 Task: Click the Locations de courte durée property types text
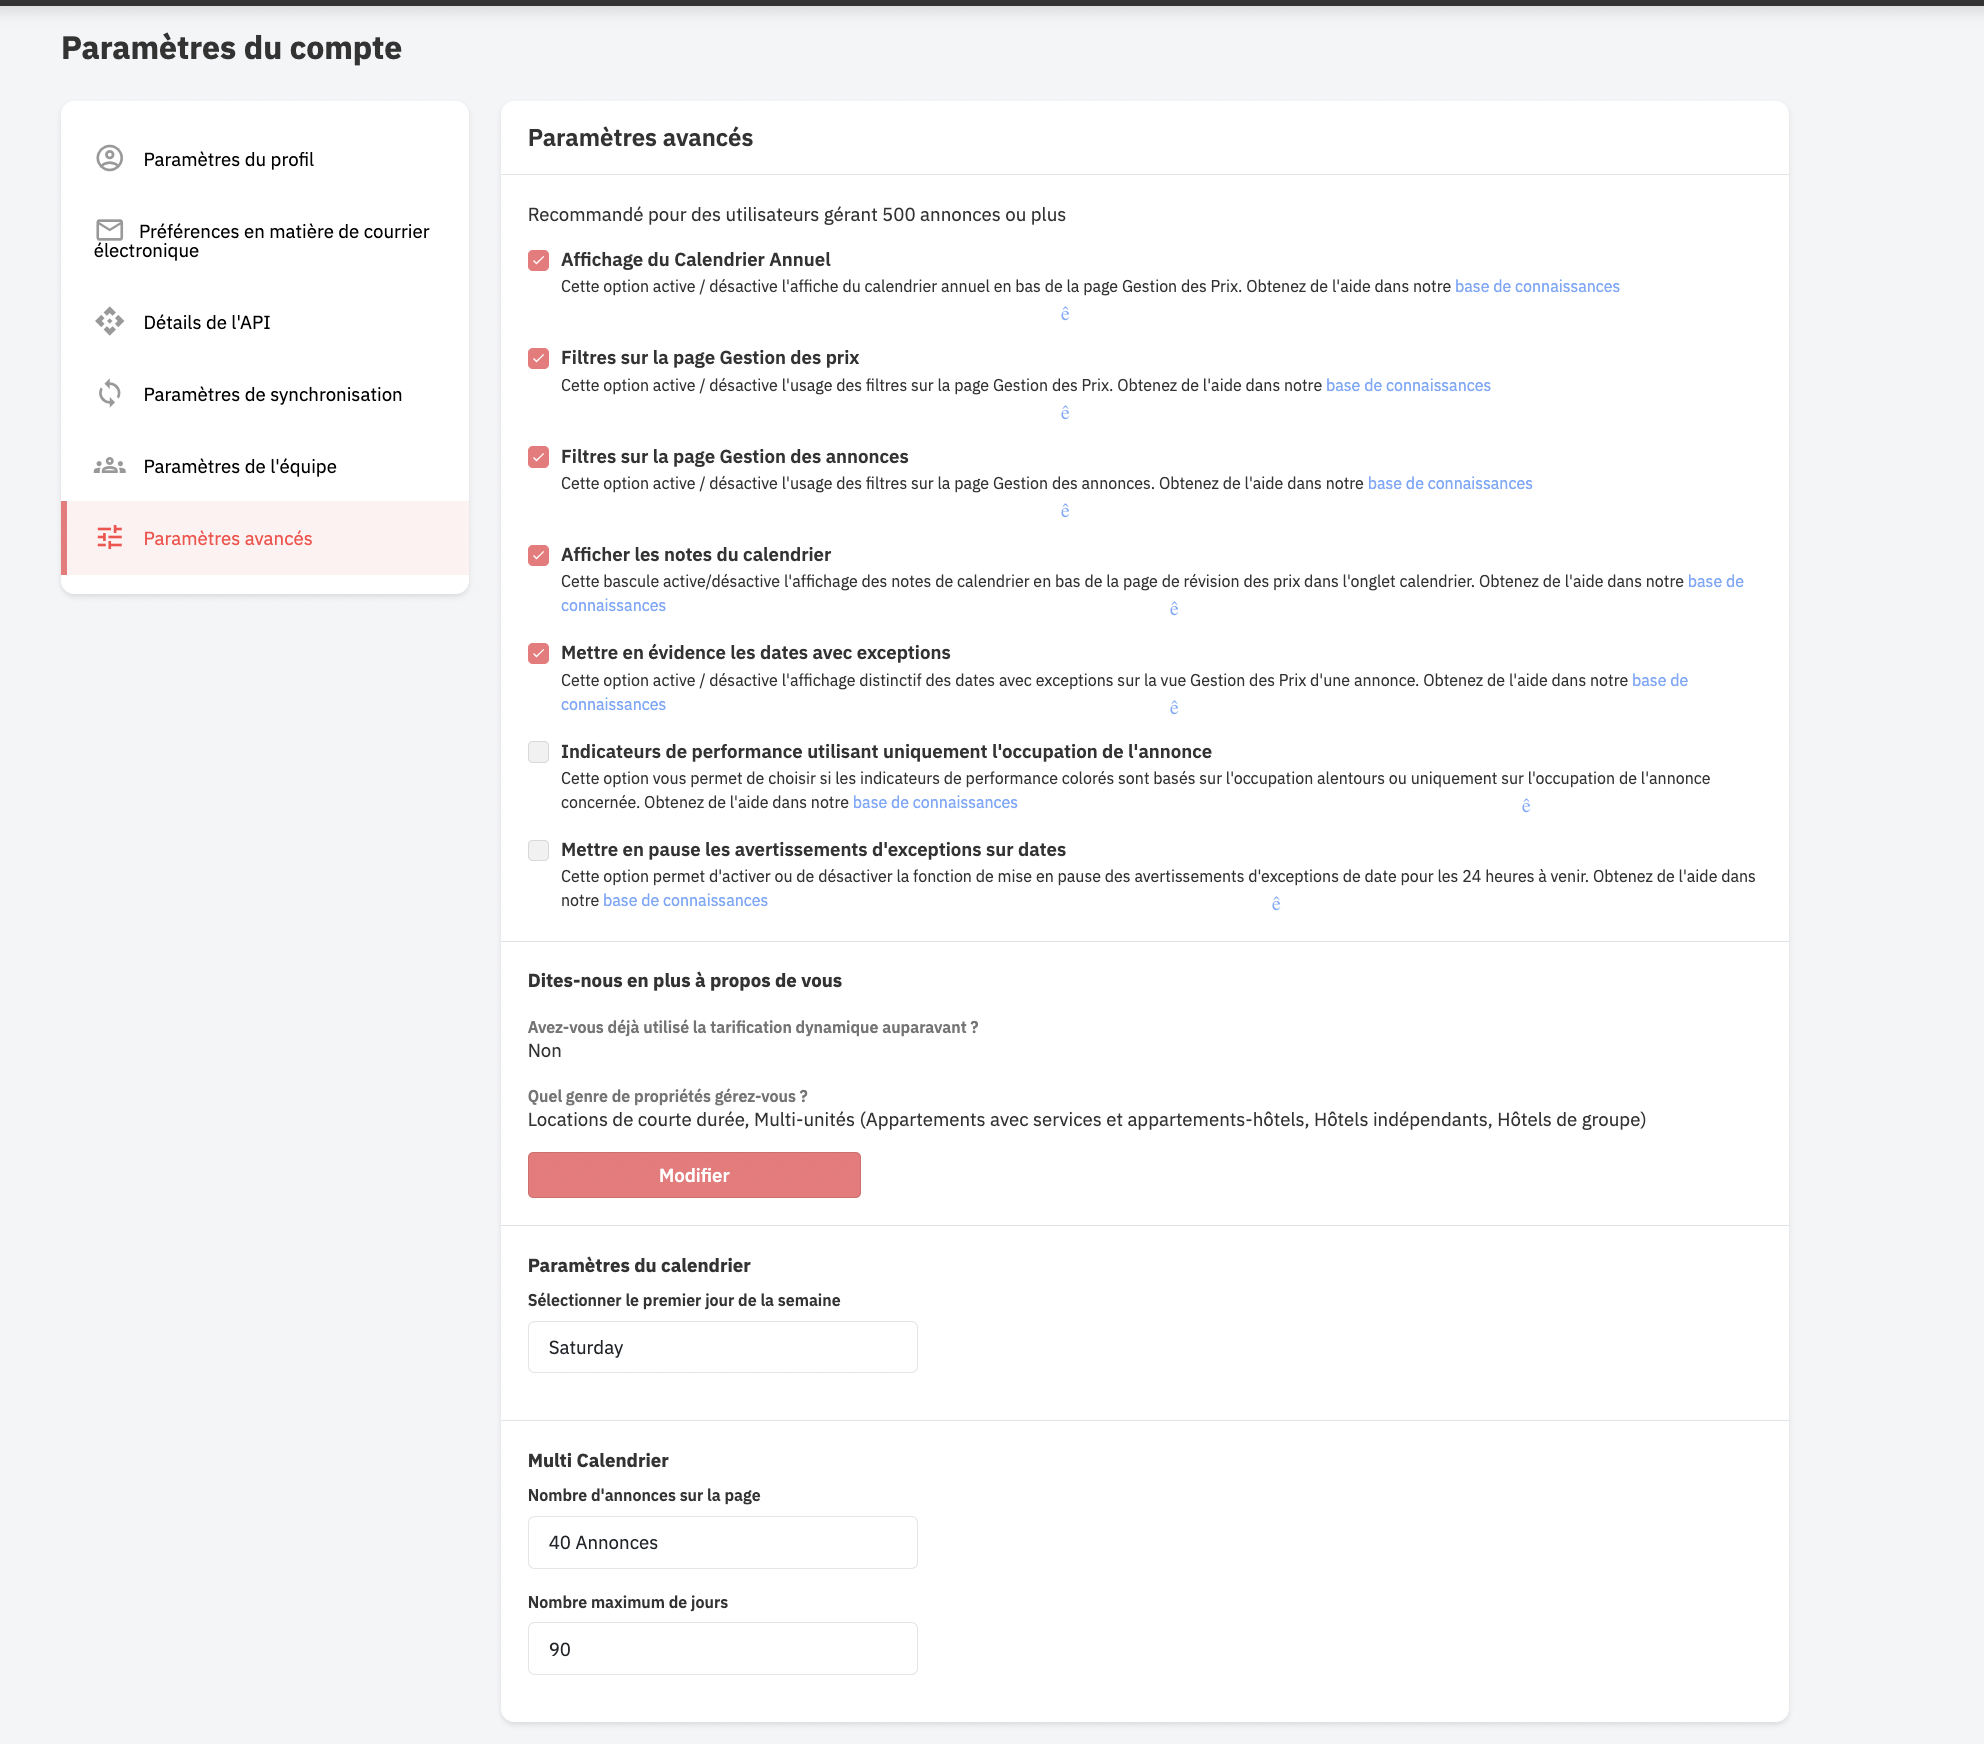coord(1087,1120)
